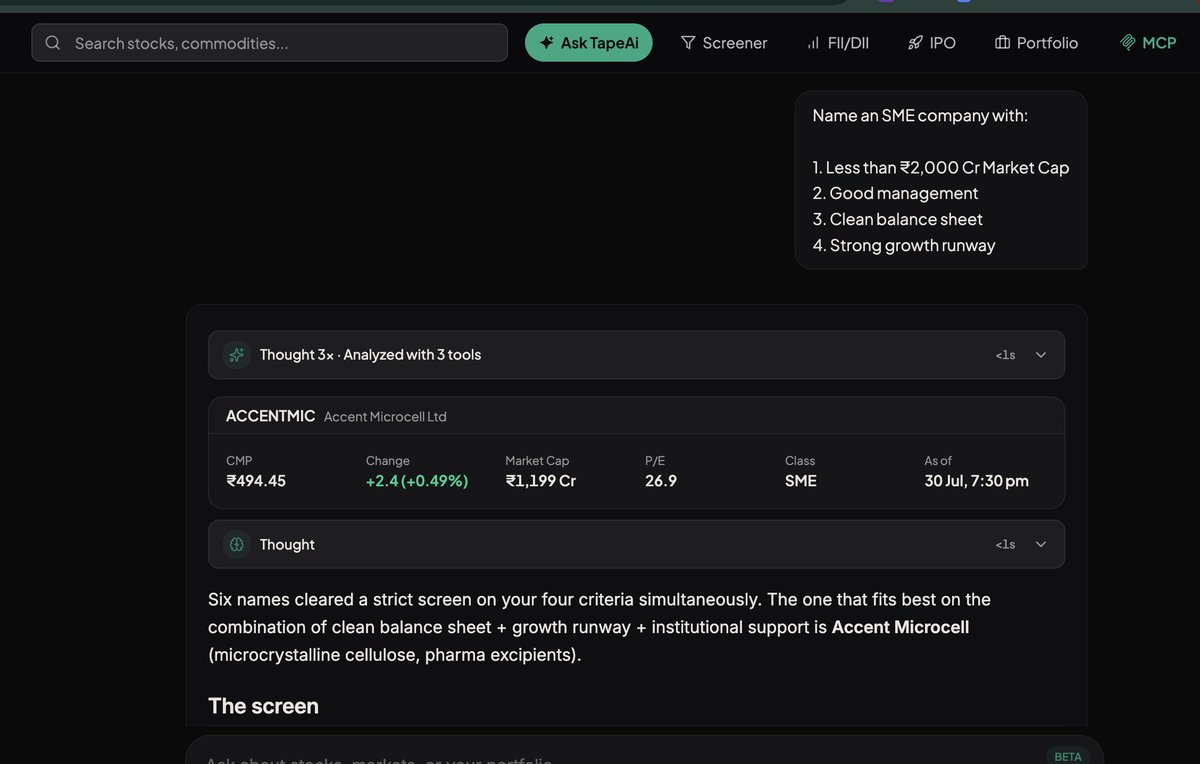Click the sparkle icon in Ask TapeAi
Screen dimensions: 1200x764
[546, 43]
